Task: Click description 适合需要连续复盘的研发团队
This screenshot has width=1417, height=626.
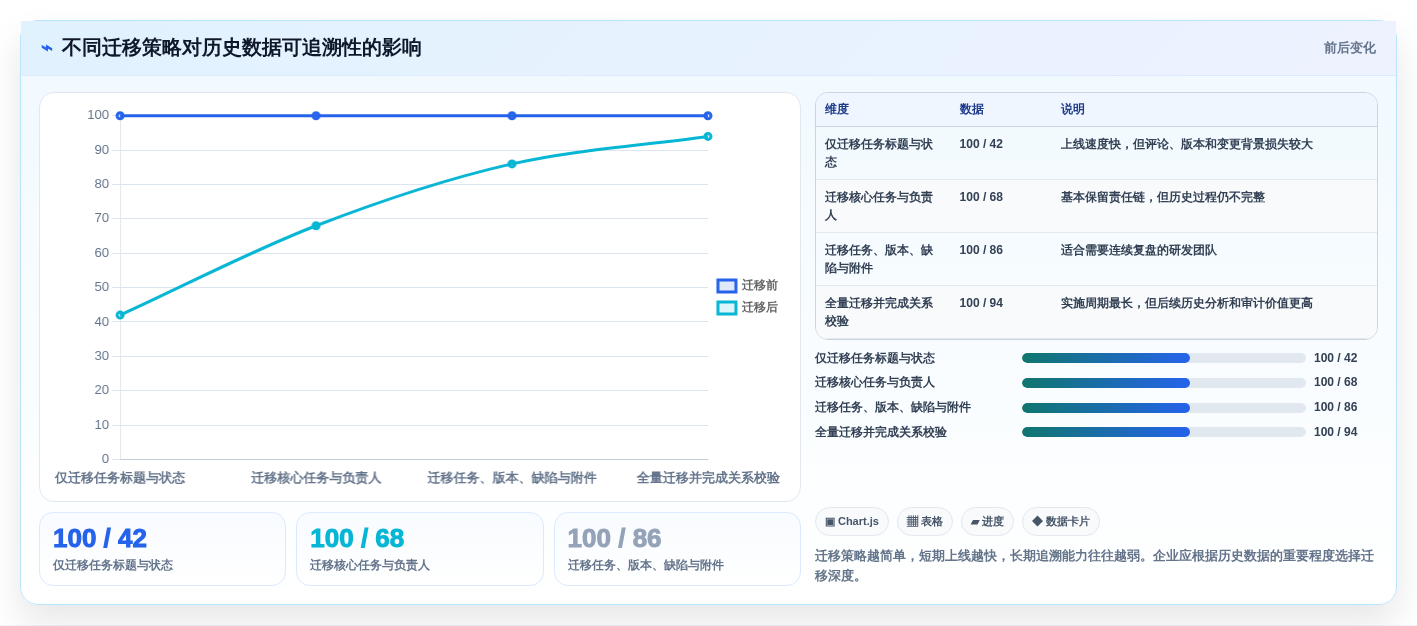Action: point(1138,250)
